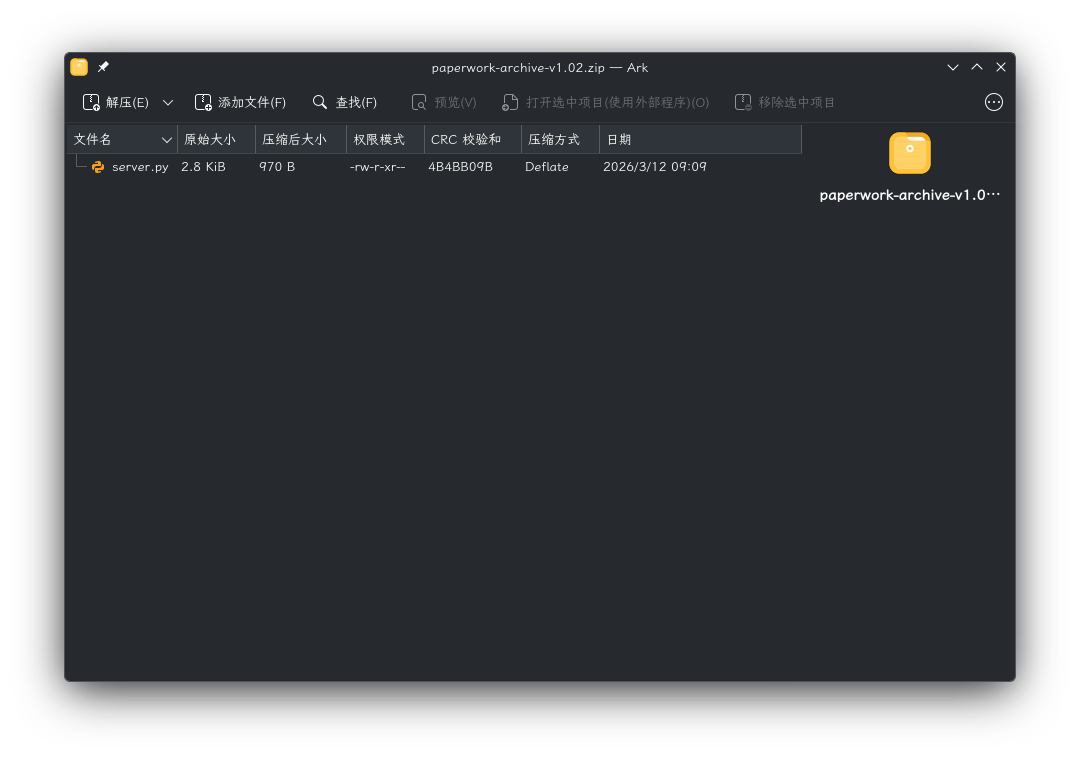This screenshot has width=1080, height=758.
Task: Open 查找(F) search
Action: 344,103
